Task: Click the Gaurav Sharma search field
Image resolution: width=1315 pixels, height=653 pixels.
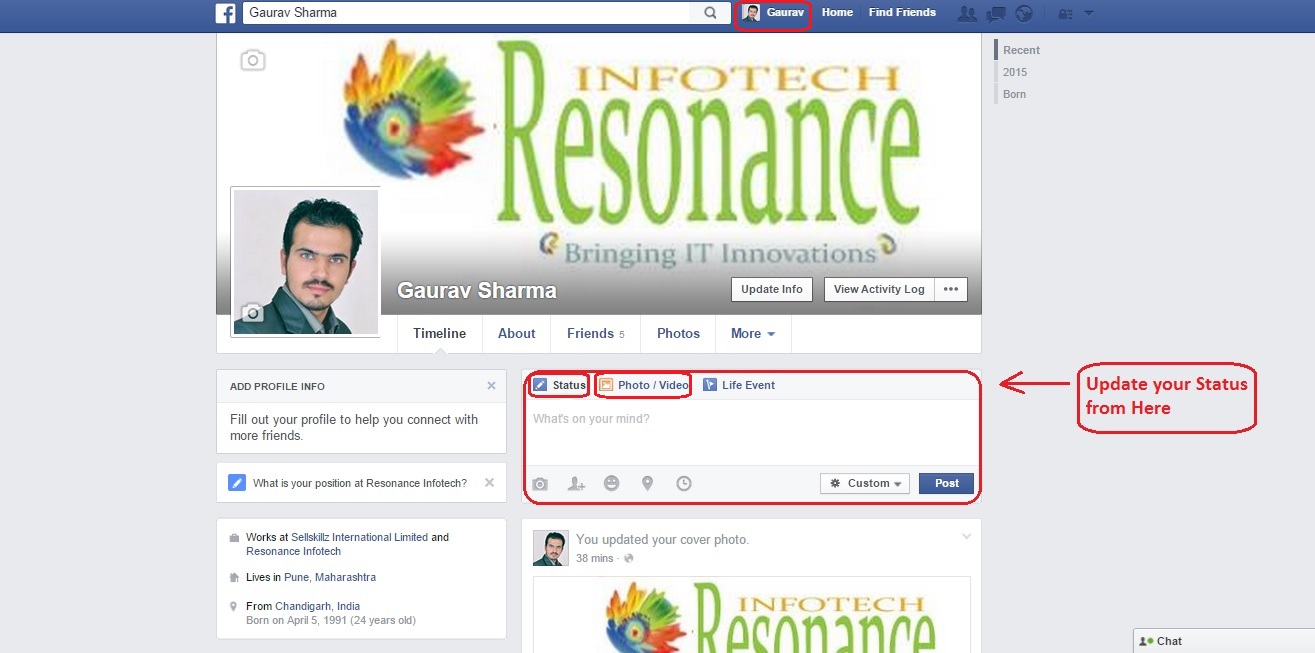Action: pyautogui.click(x=470, y=13)
